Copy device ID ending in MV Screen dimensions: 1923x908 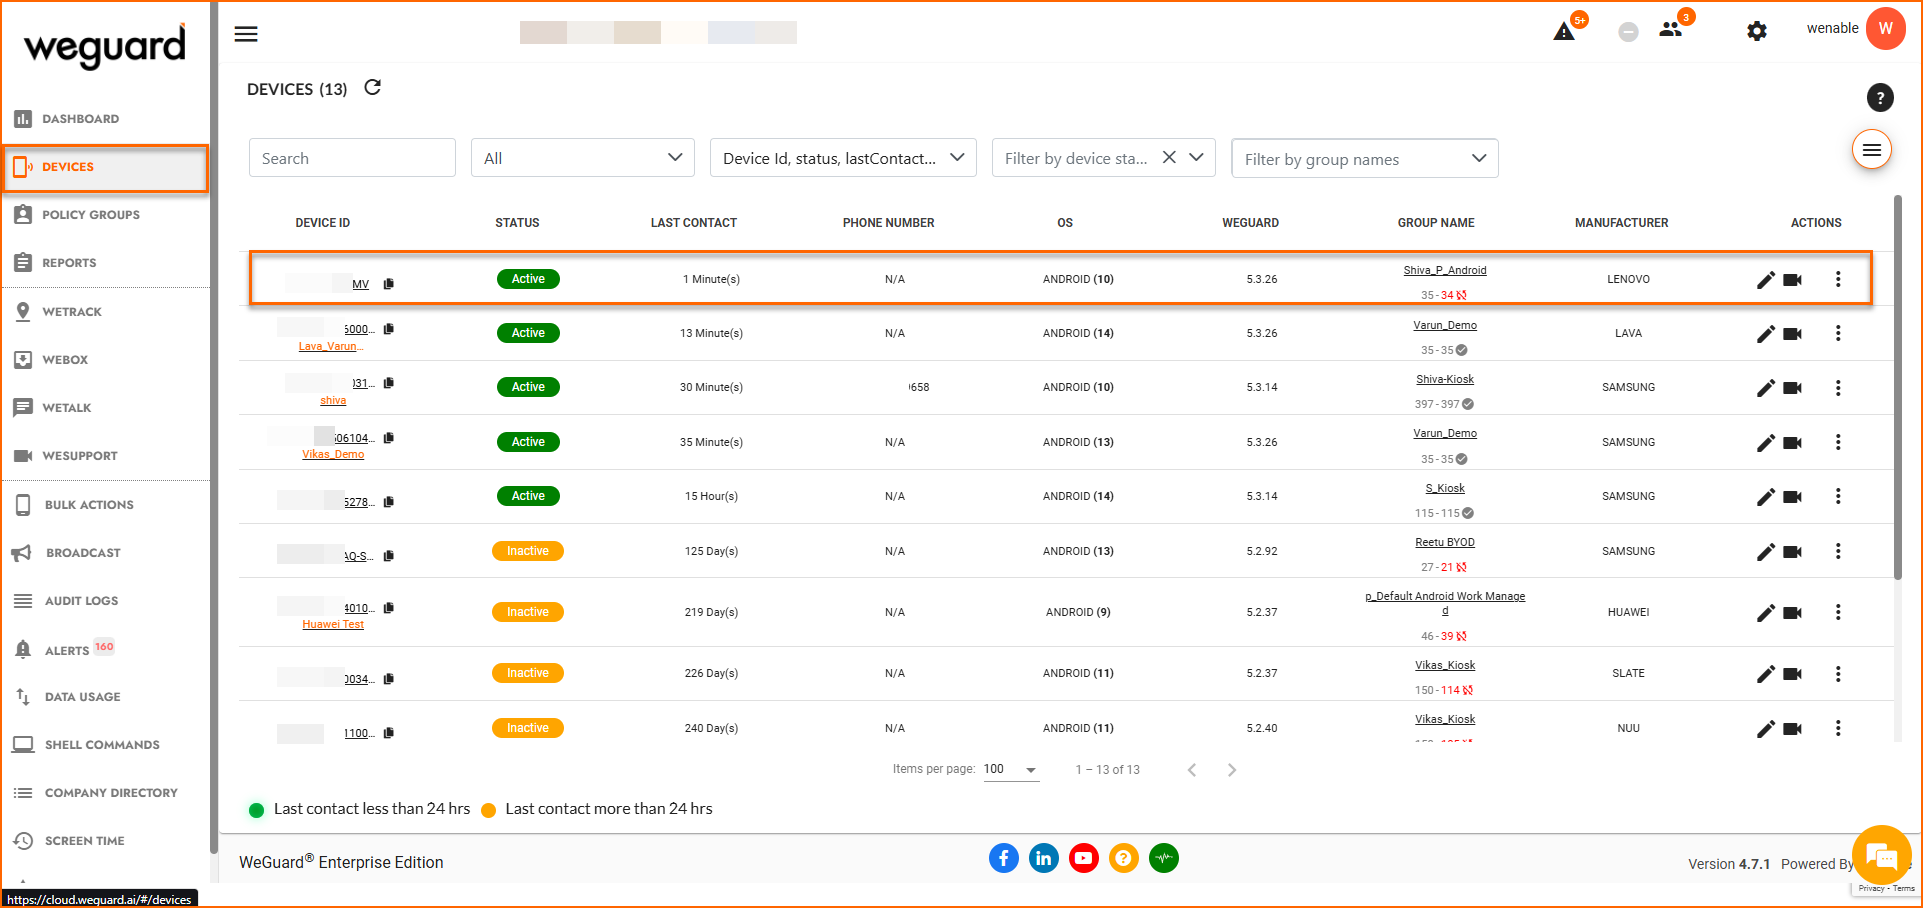click(389, 284)
